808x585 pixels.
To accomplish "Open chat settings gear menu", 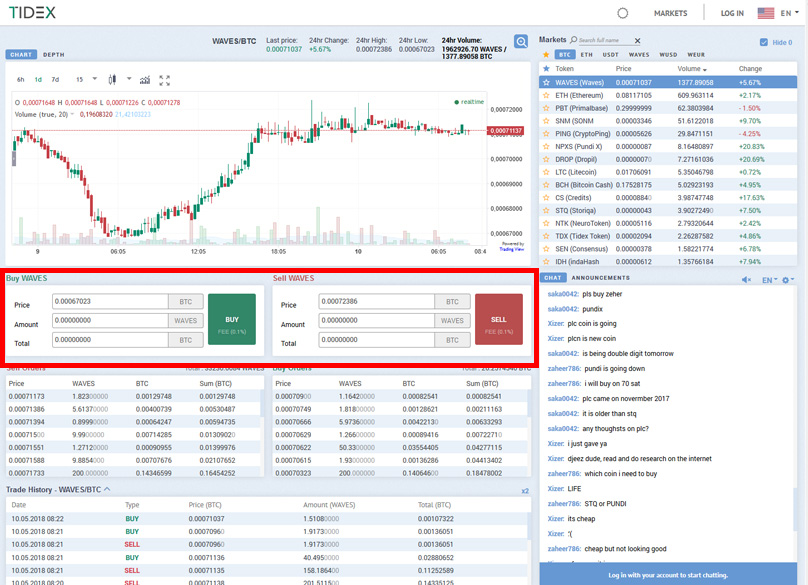I will 786,280.
